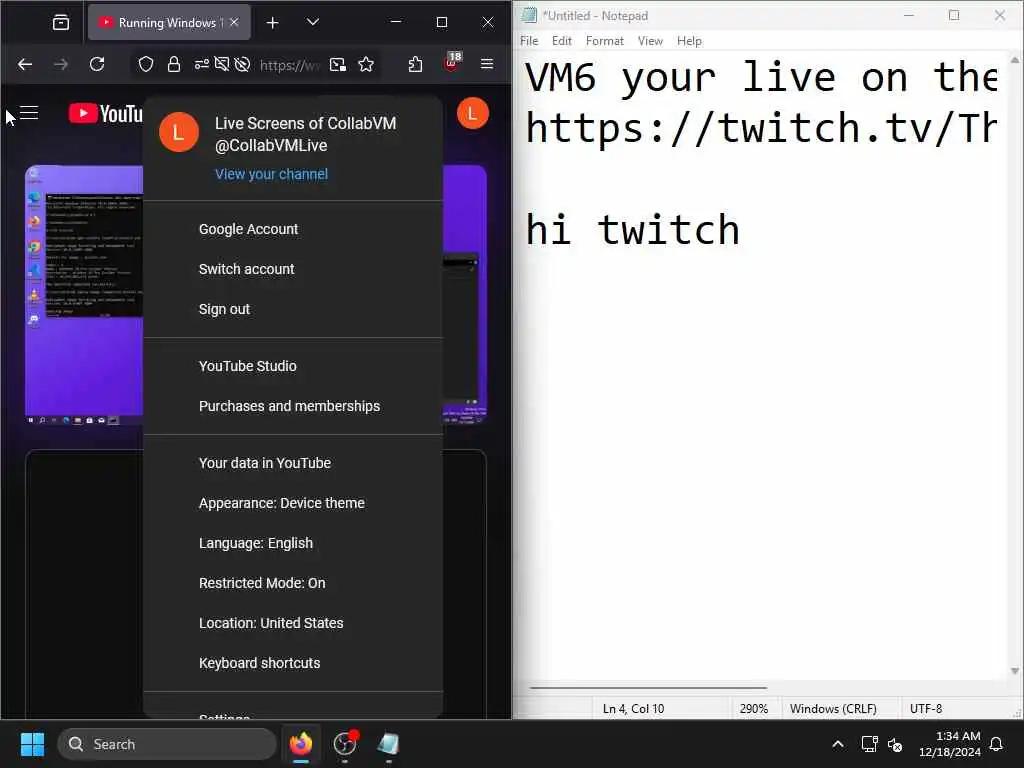This screenshot has height=768, width=1024.
Task: Expand Appearance: Device theme option
Action: (x=293, y=503)
